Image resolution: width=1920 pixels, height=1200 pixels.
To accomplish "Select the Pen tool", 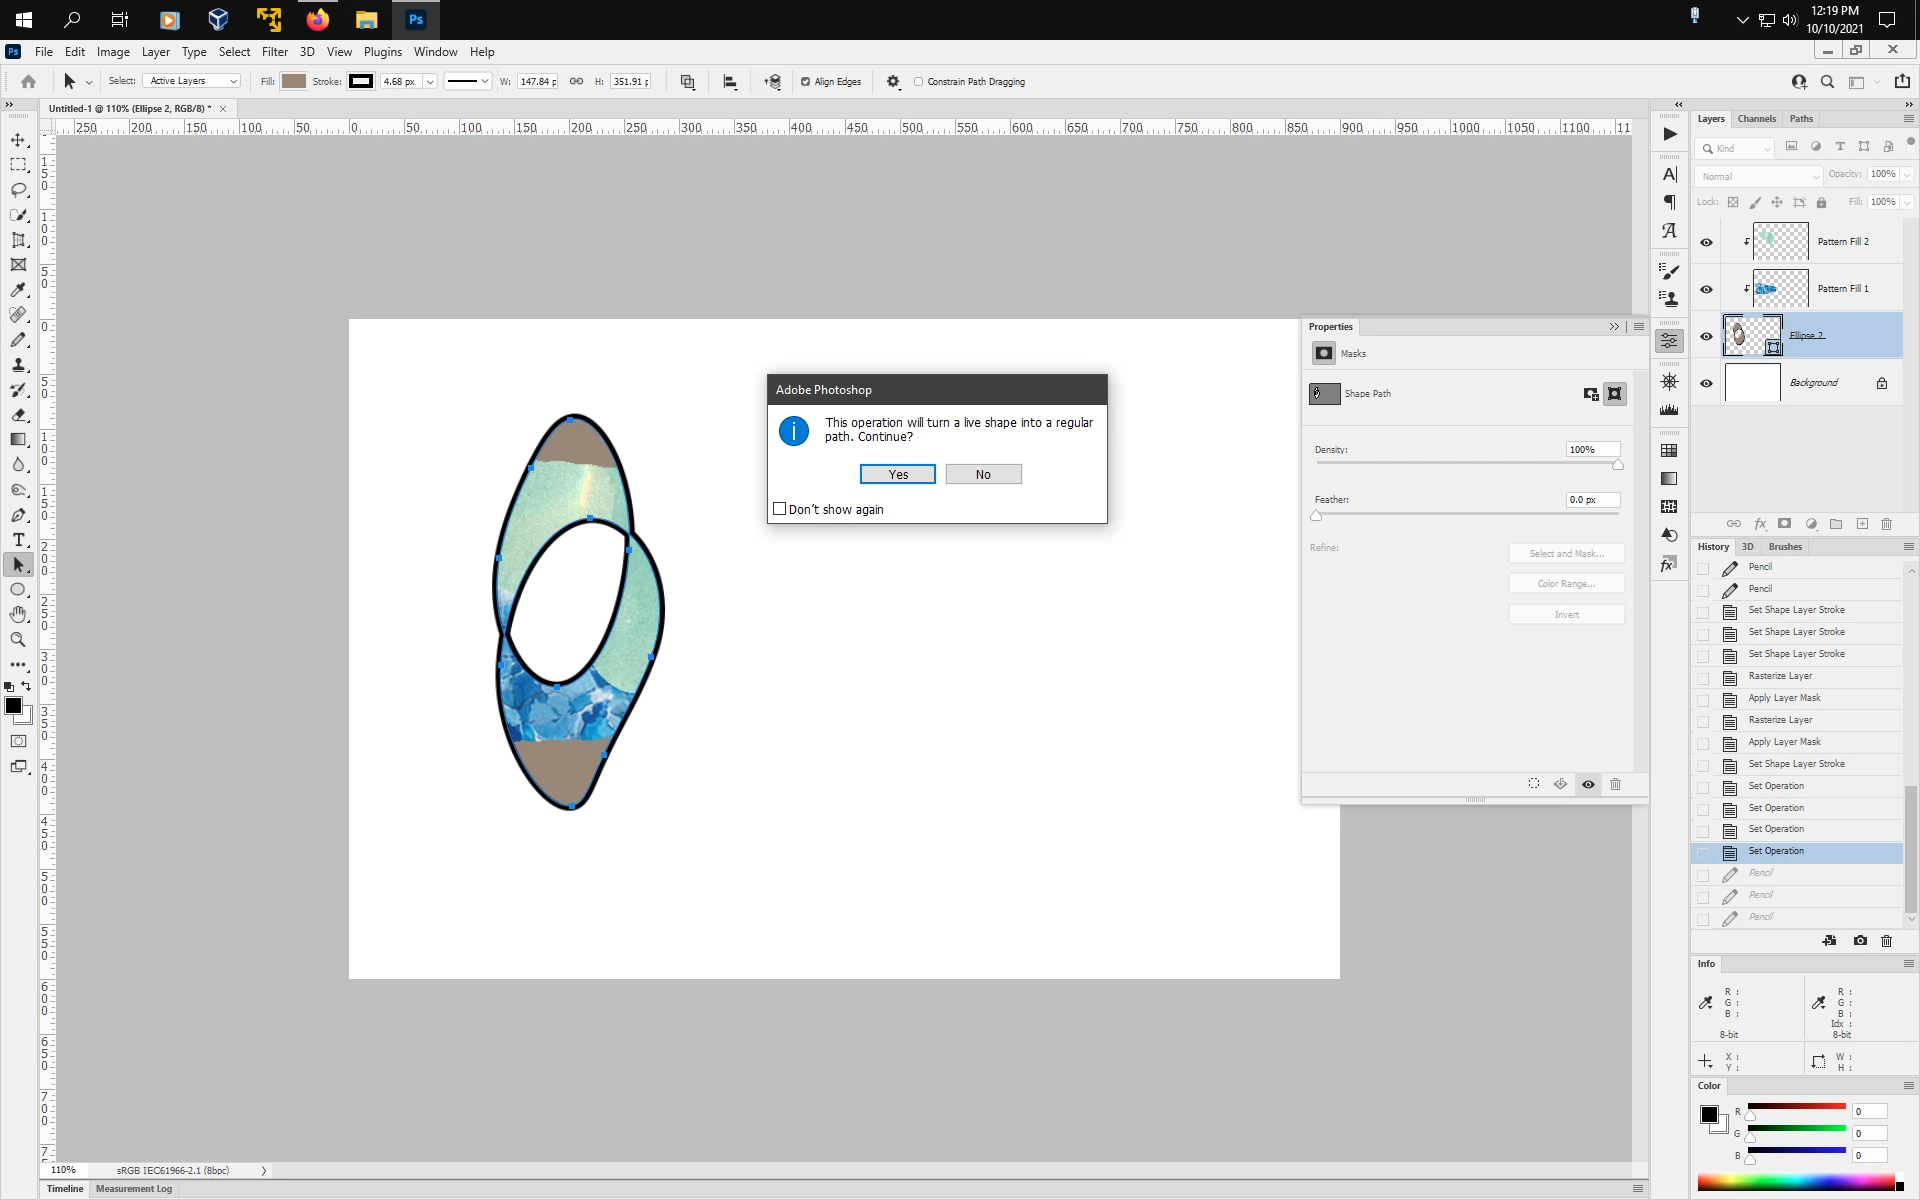I will point(18,515).
